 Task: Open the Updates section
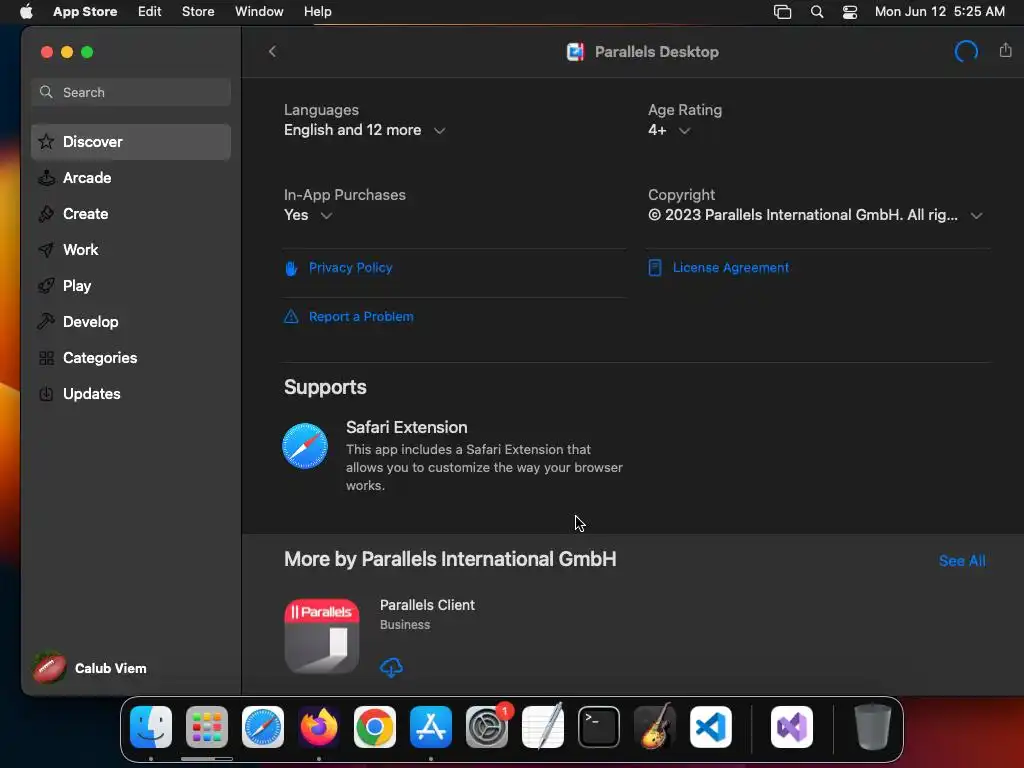(x=131, y=393)
